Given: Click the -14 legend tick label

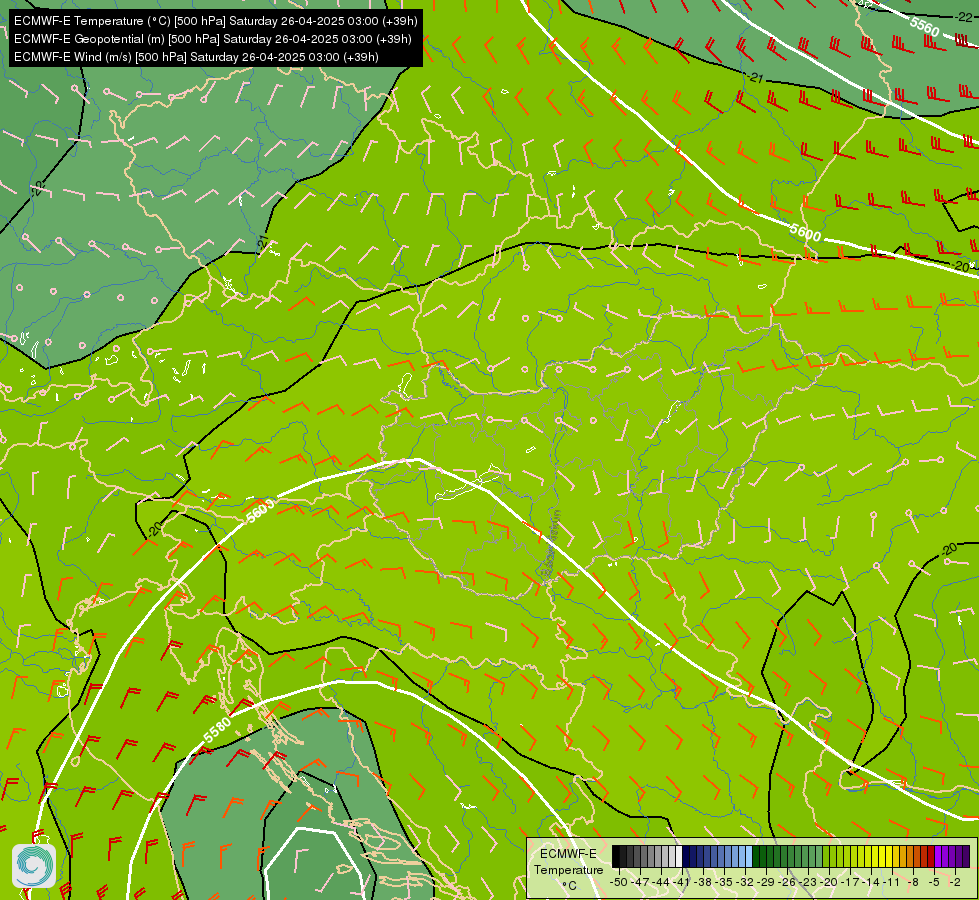Looking at the screenshot, I should 871,882.
